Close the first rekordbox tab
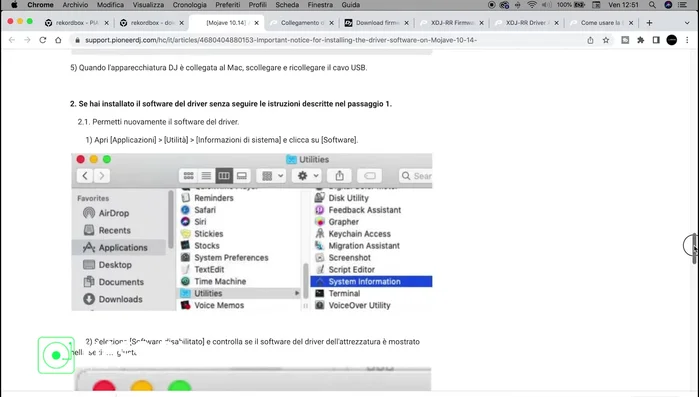 106,23
